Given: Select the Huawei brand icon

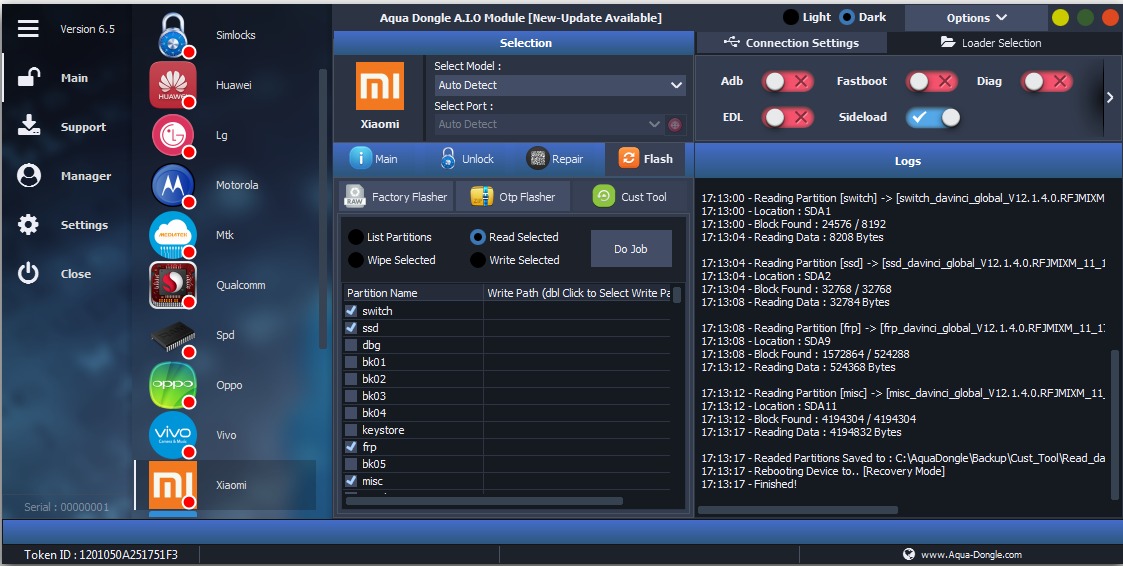Looking at the screenshot, I should [173, 85].
